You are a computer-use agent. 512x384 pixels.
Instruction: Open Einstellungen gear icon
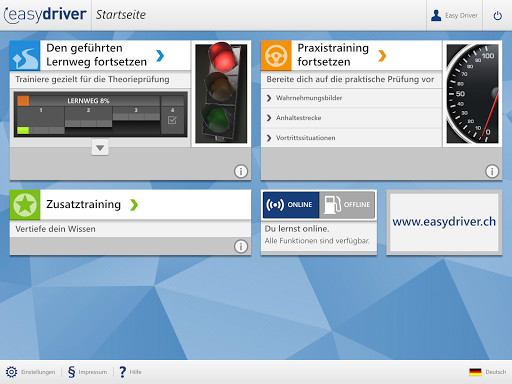[11, 372]
